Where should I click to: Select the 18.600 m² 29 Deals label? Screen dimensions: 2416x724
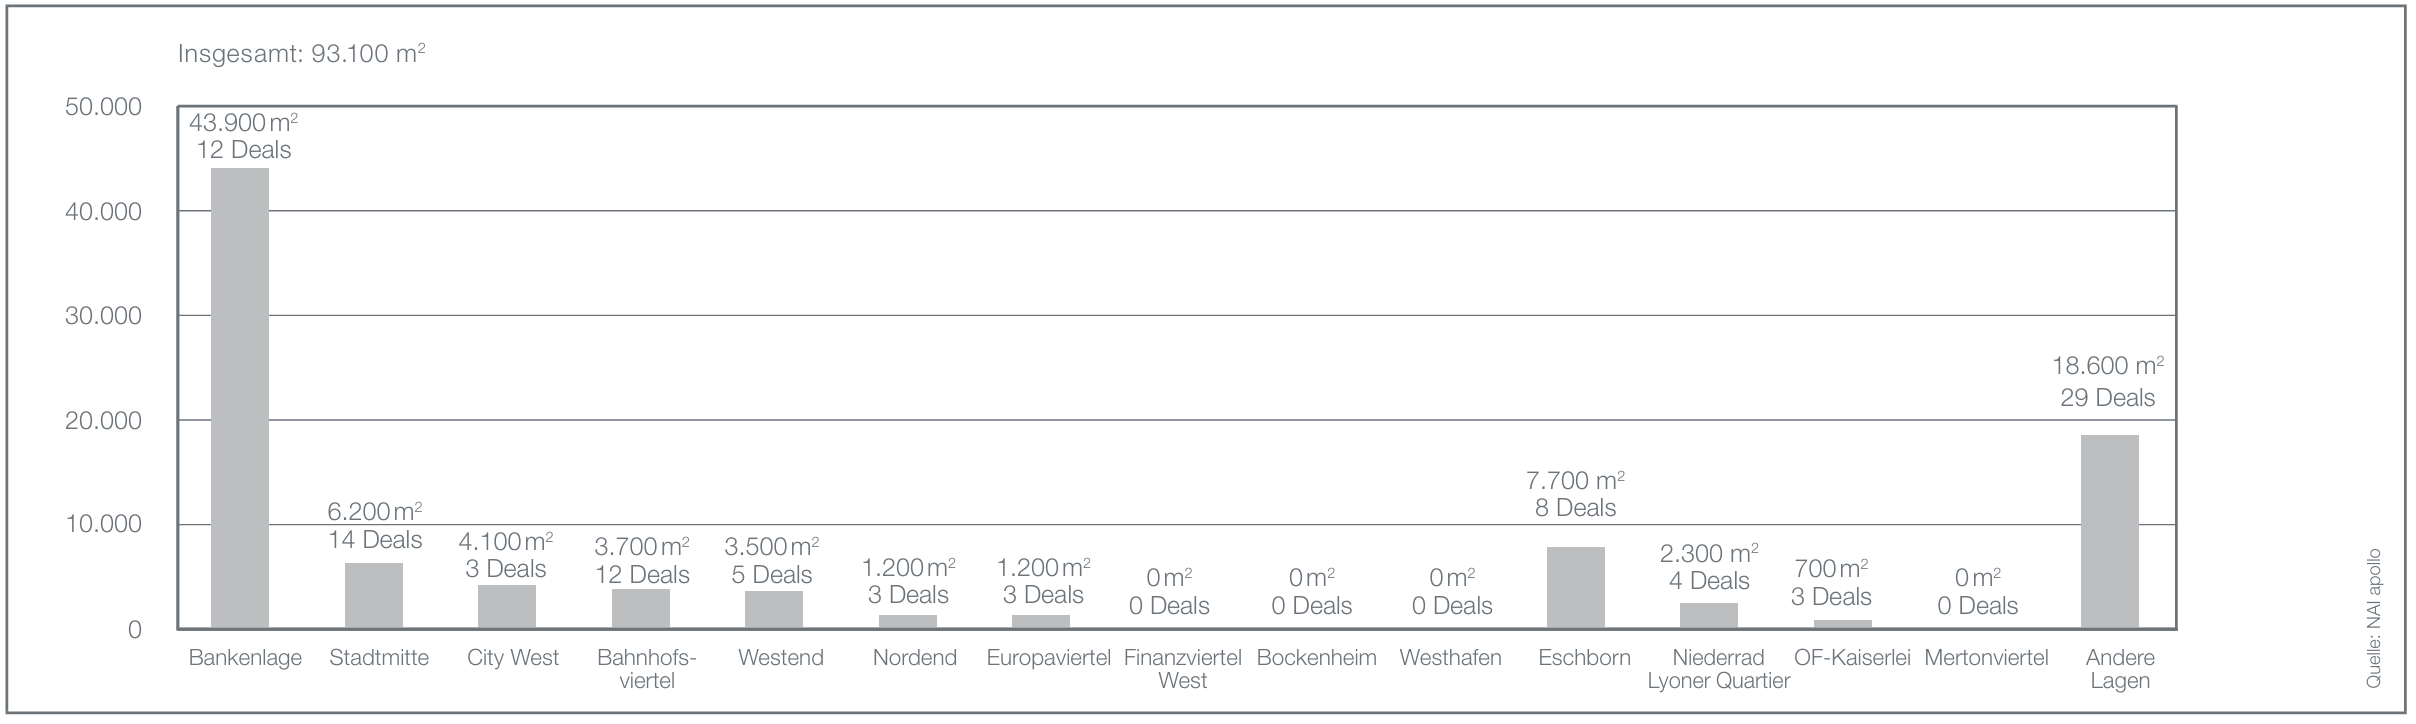click(x=2108, y=382)
